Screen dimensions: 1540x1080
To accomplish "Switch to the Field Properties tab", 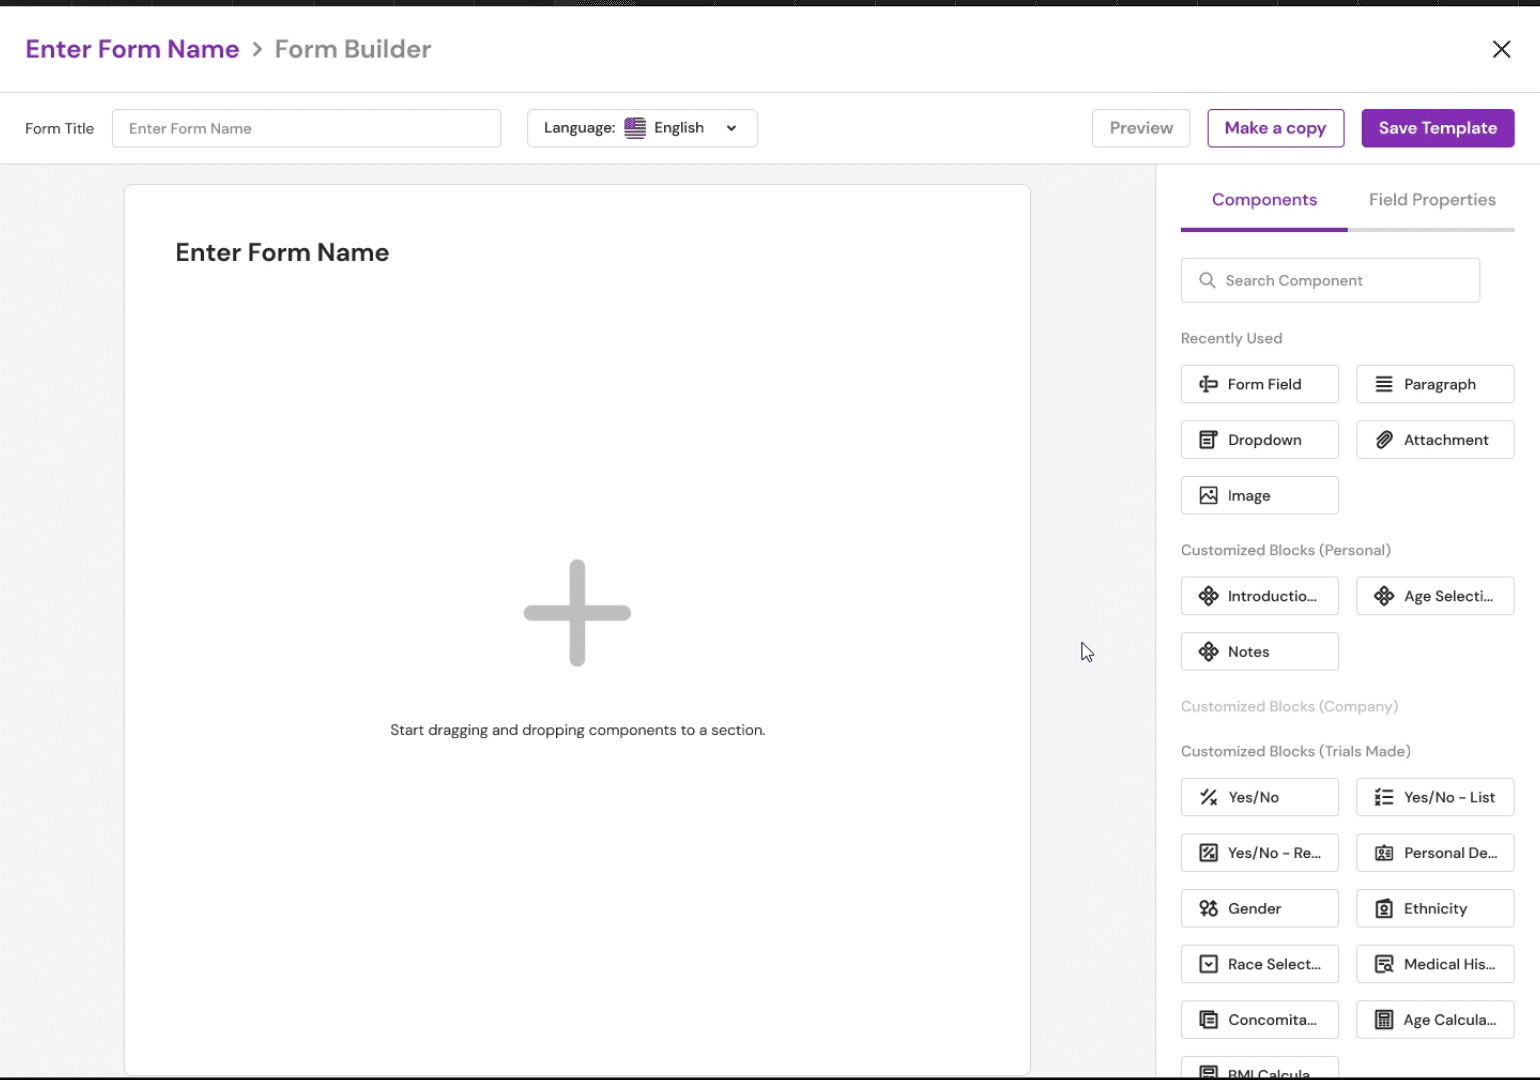I will (x=1432, y=200).
